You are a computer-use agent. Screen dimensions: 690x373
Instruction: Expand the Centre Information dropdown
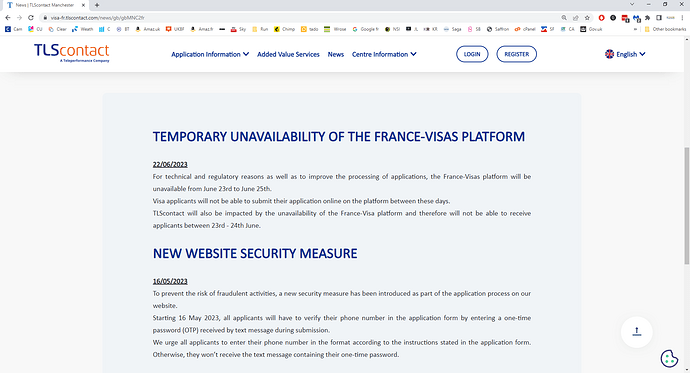click(384, 54)
